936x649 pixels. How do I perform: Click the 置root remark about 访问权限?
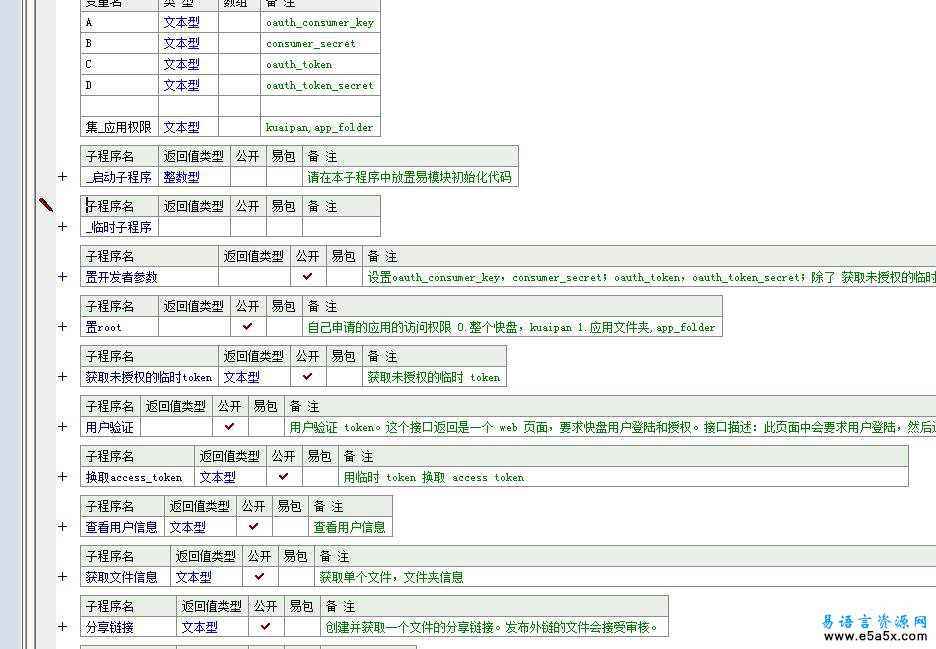point(512,327)
